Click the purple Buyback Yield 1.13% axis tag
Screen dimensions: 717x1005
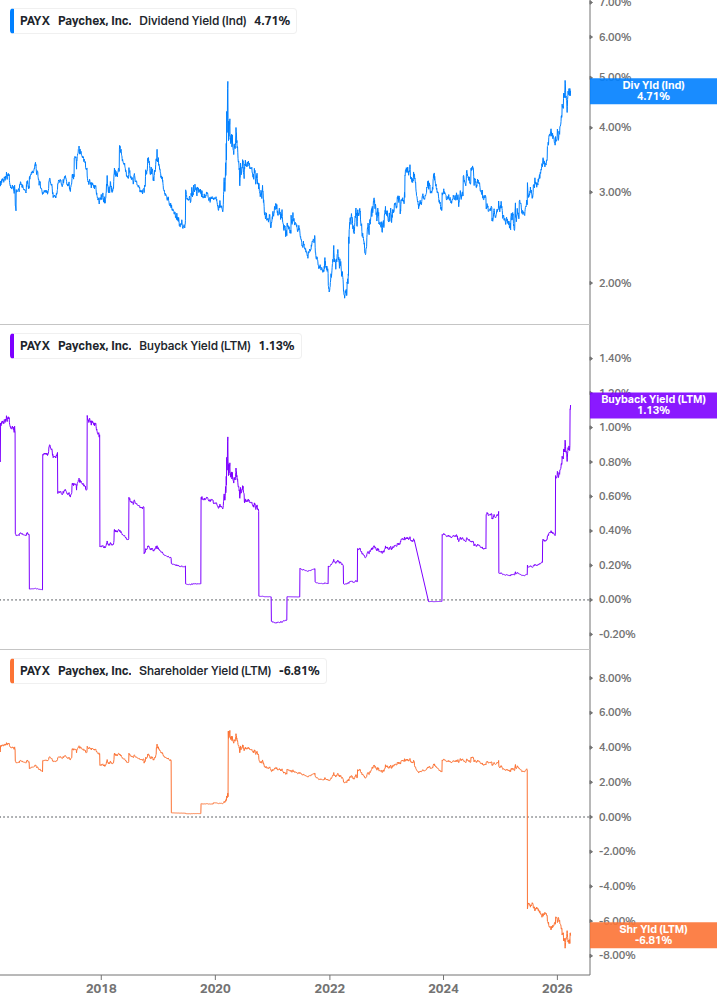(653, 405)
